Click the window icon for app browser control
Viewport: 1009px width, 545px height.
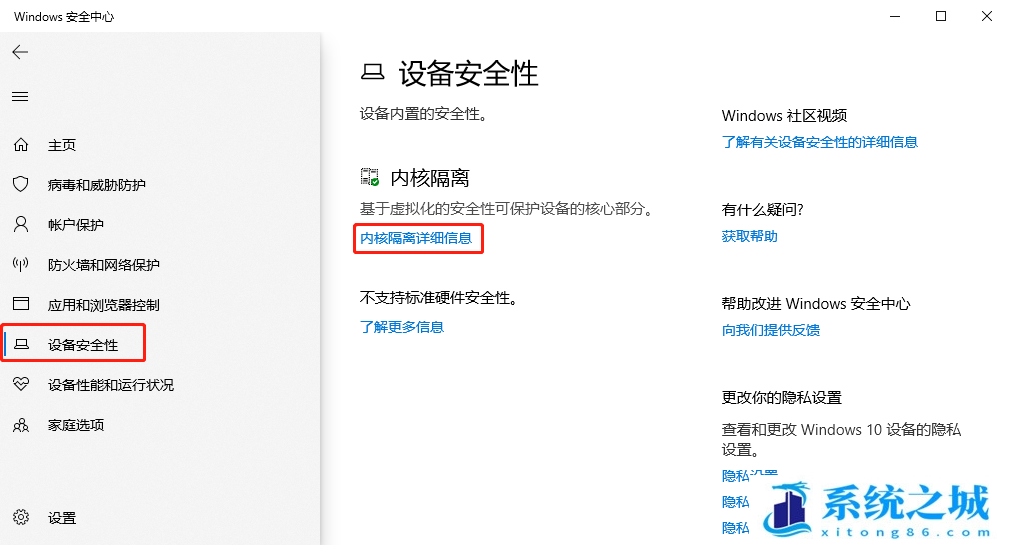click(x=21, y=304)
